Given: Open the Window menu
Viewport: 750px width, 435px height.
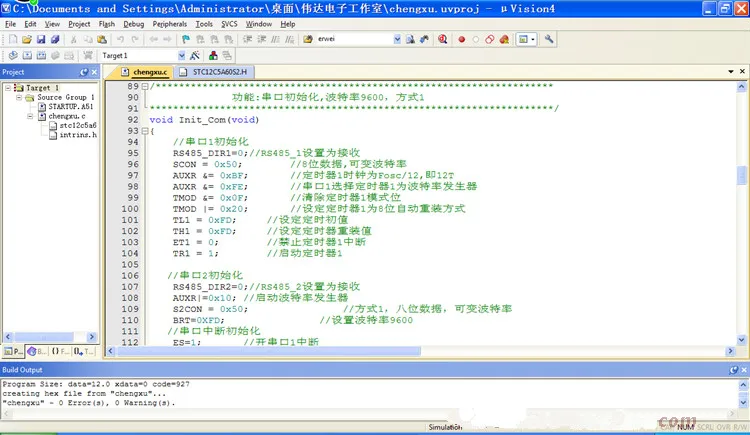Looking at the screenshot, I should tap(259, 24).
